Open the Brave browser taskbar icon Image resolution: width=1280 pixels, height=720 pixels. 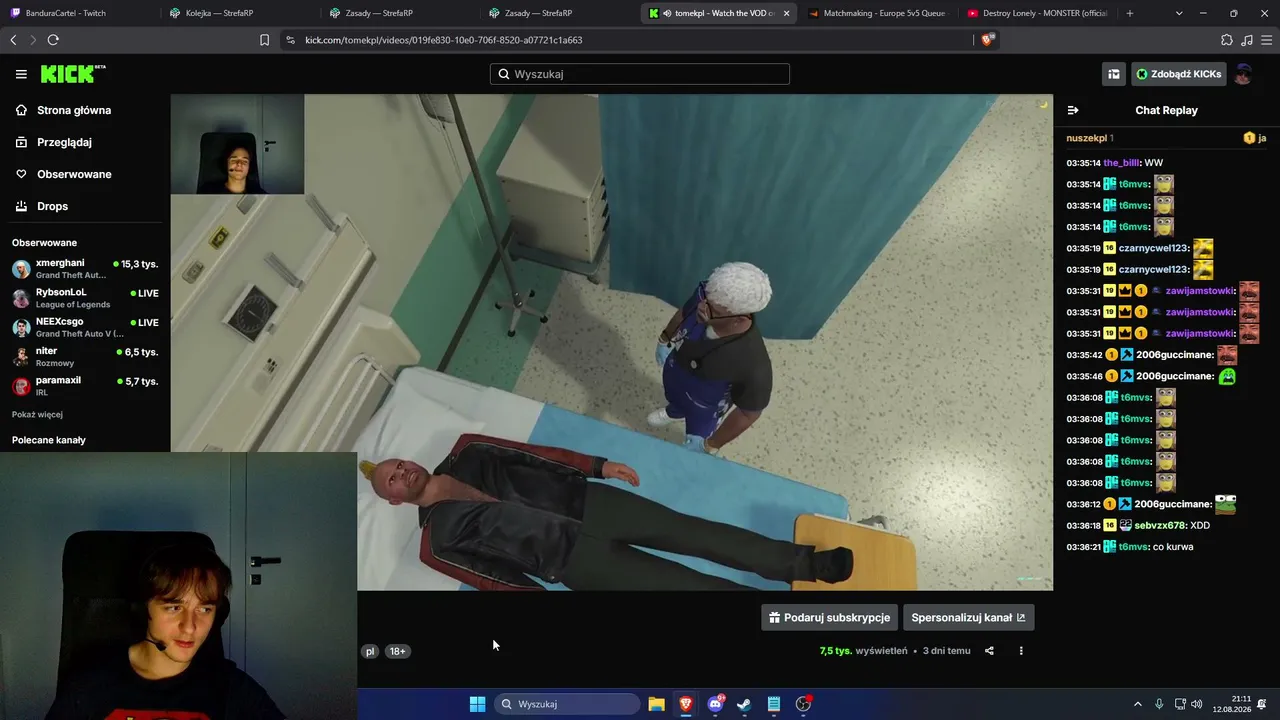click(x=686, y=704)
